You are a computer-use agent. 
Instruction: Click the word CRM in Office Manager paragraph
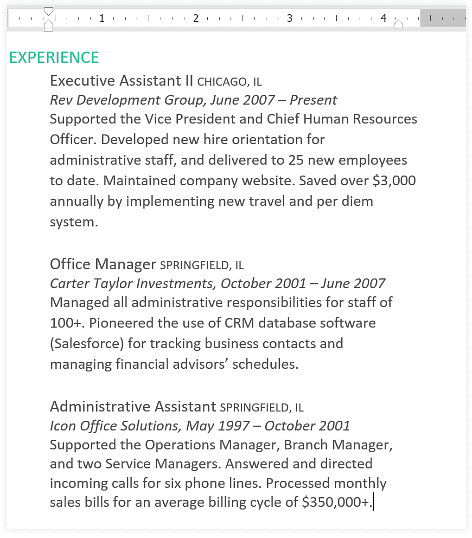click(239, 323)
